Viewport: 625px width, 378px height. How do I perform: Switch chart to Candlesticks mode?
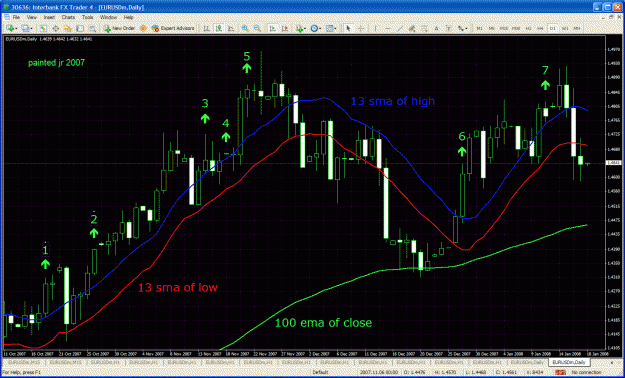click(219, 28)
